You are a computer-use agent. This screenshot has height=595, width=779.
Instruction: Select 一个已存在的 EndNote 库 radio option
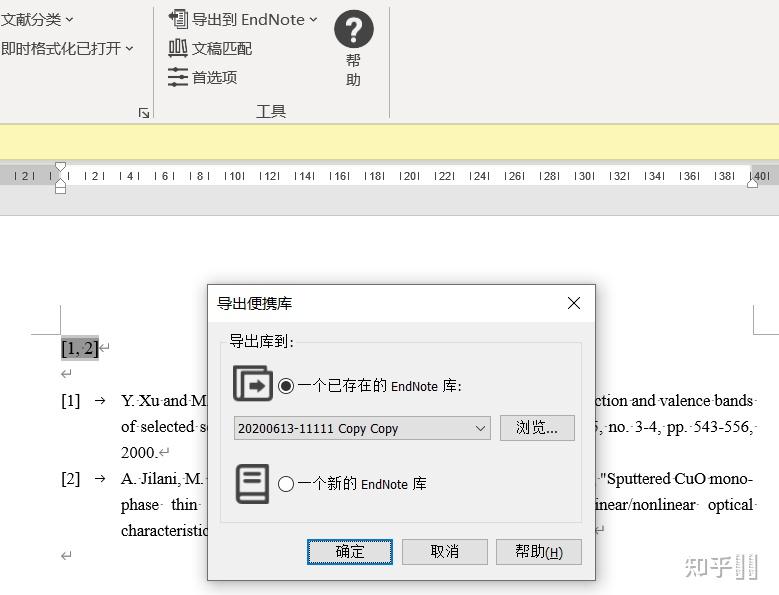[x=286, y=386]
